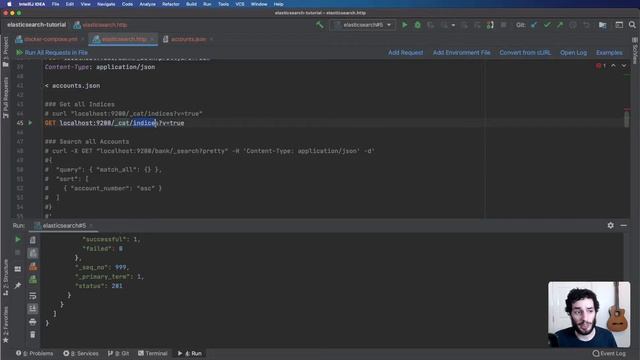Open the Structure side tool window
The image size is (640, 360).
click(x=5, y=278)
